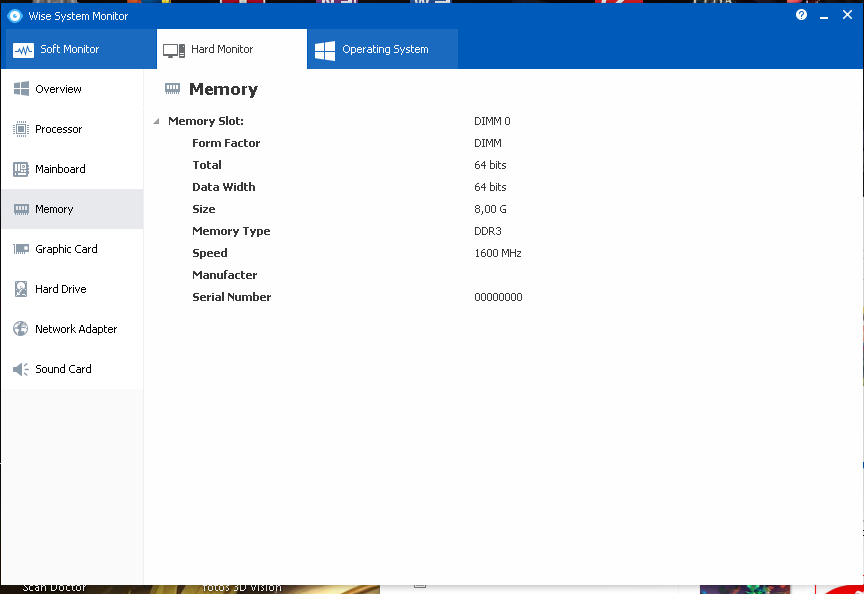Open Hard Drive section
The image size is (864, 594).
pos(72,289)
